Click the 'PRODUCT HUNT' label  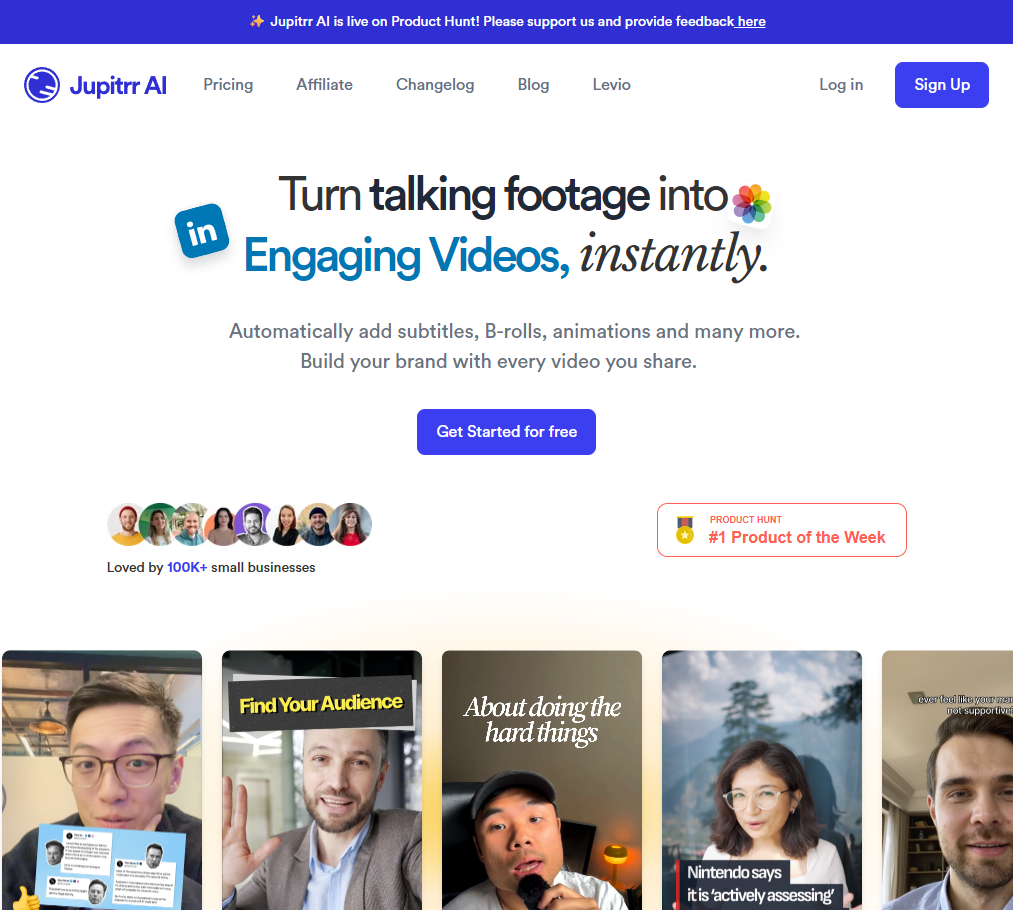point(746,519)
